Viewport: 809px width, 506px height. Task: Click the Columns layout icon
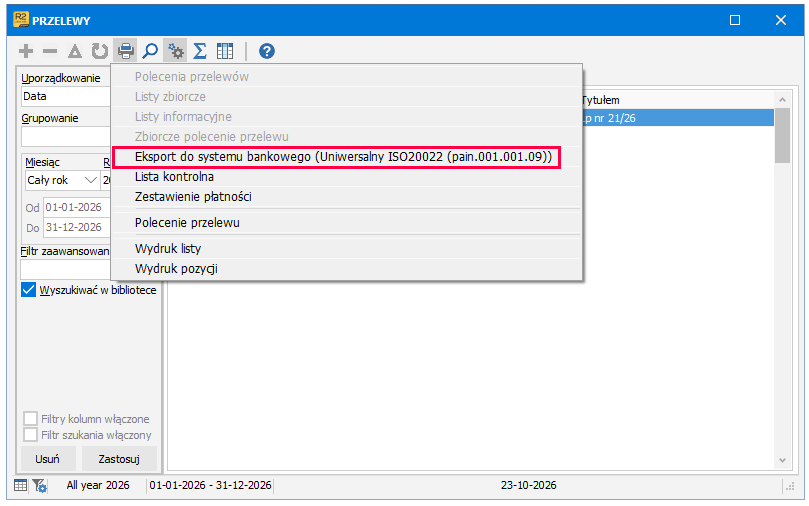pyautogui.click(x=225, y=51)
